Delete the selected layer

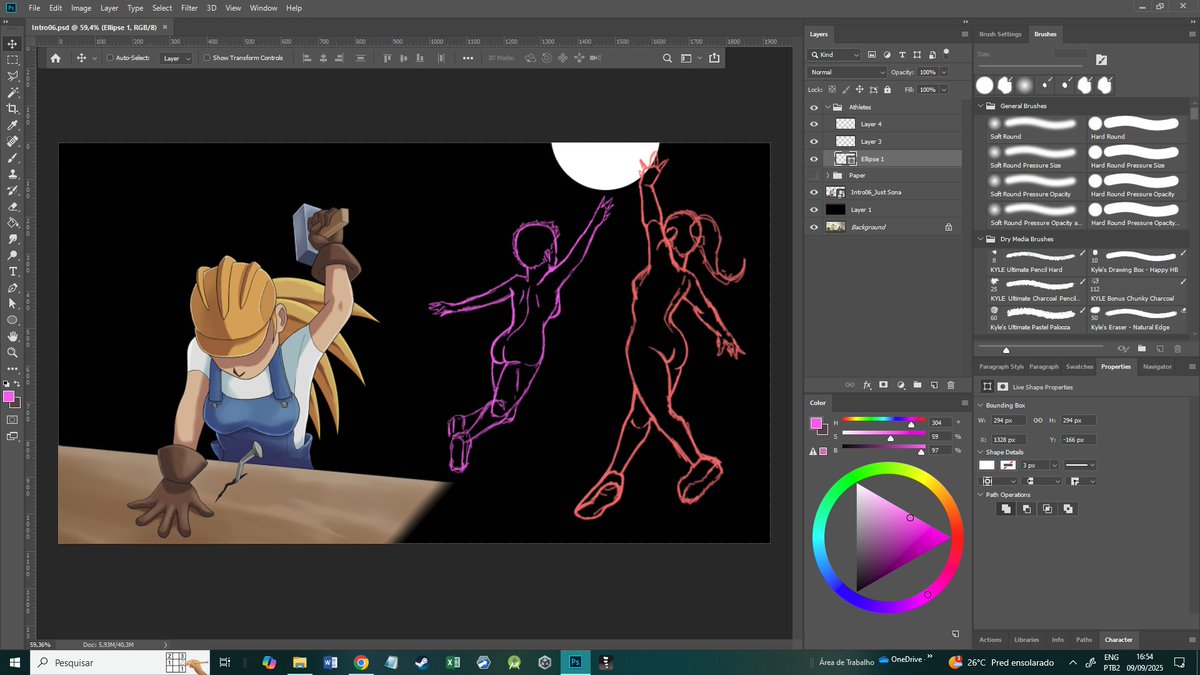click(950, 384)
